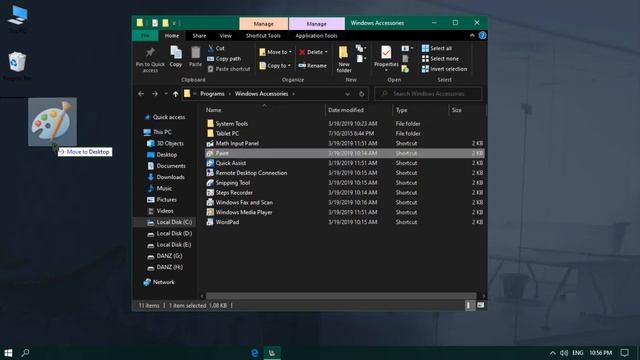The height and width of the screenshot is (360, 640).
Task: Open the Move to dropdown
Action: pyautogui.click(x=276, y=52)
